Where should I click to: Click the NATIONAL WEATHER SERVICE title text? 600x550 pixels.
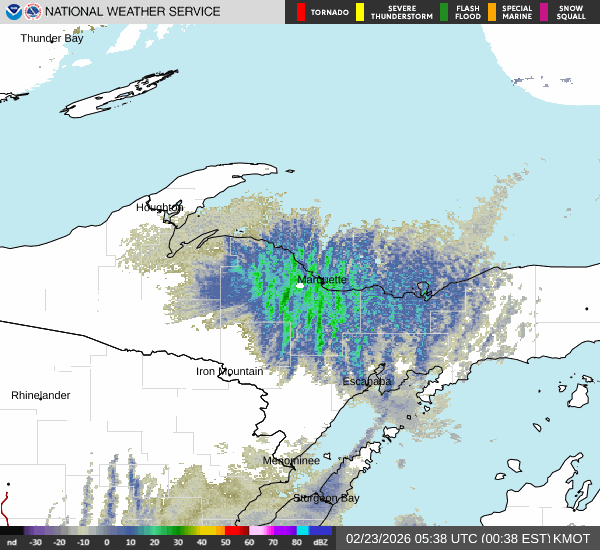pyautogui.click(x=133, y=12)
